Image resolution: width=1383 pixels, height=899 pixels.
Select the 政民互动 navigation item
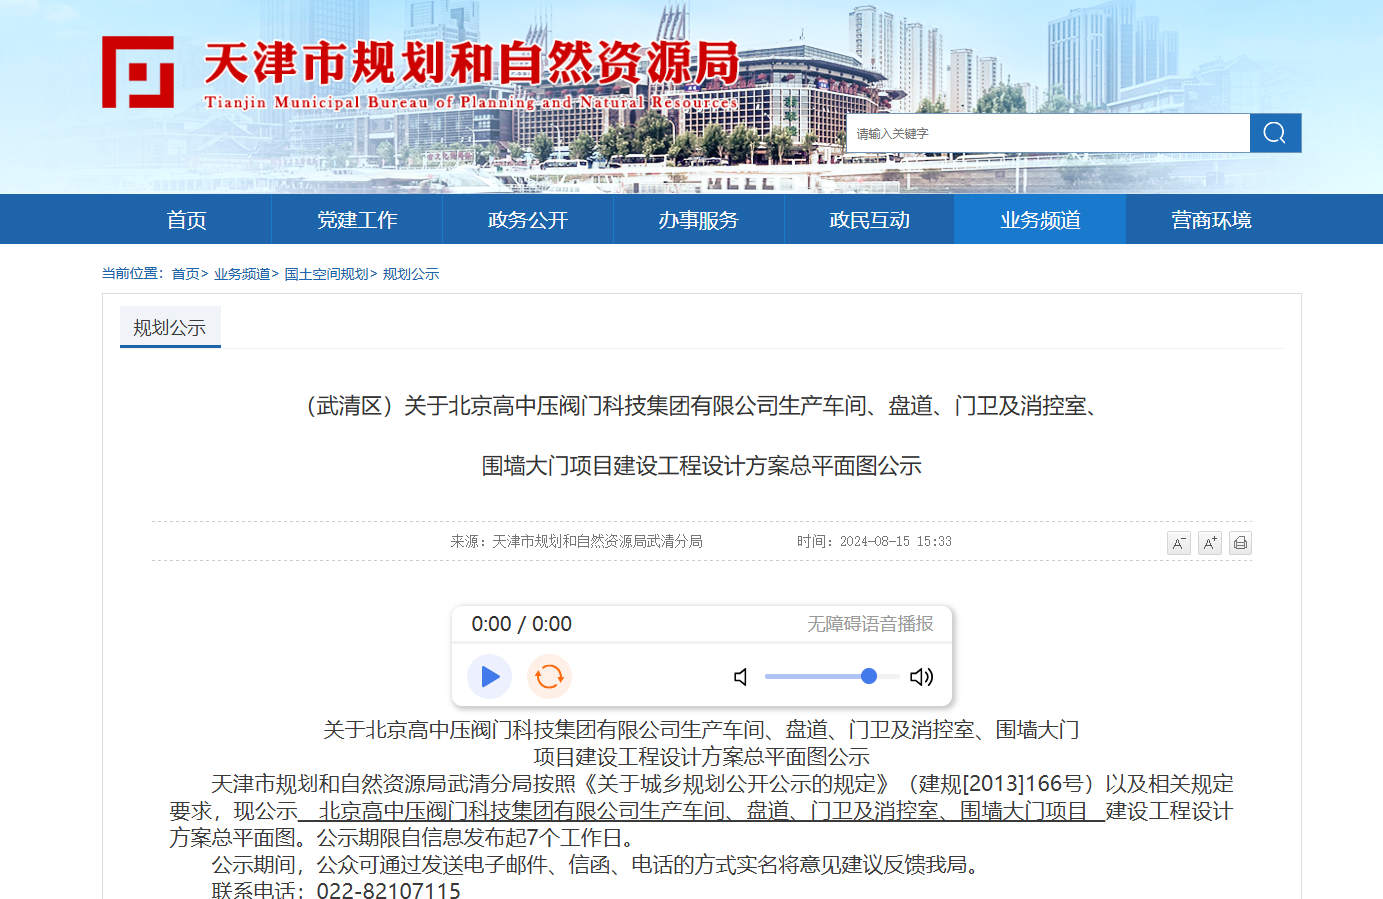pos(868,219)
